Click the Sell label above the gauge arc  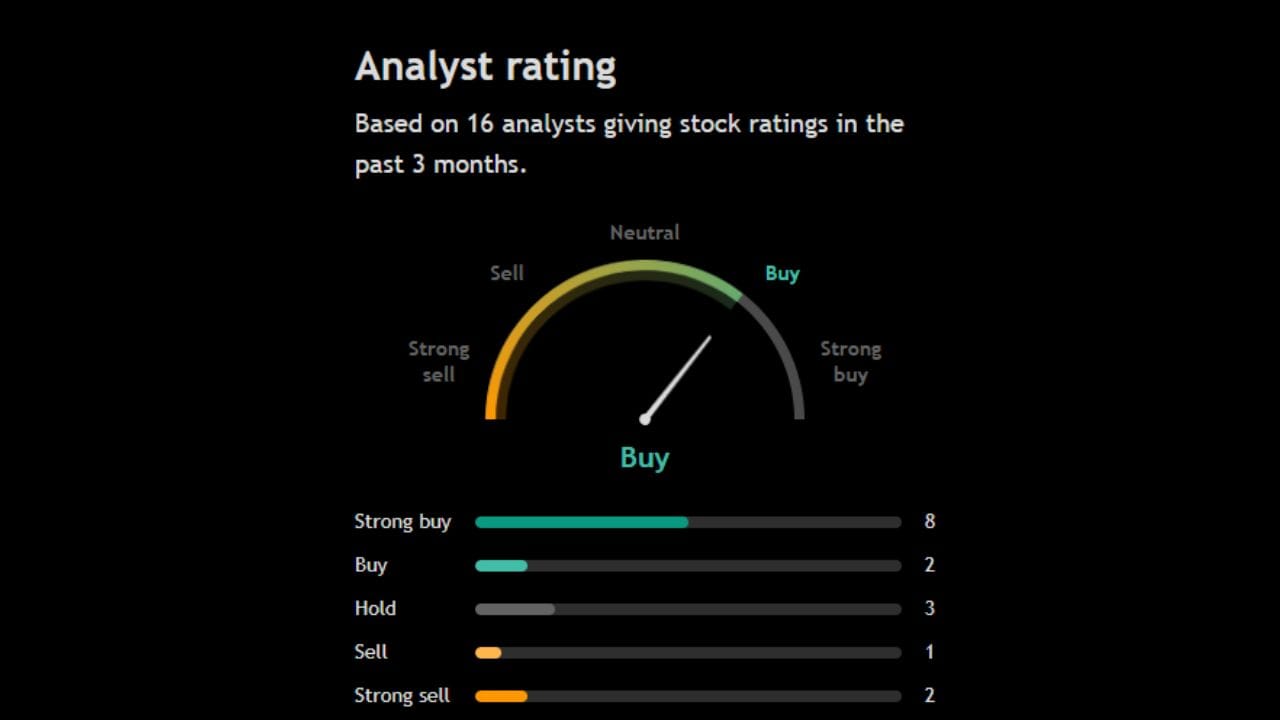tap(506, 273)
